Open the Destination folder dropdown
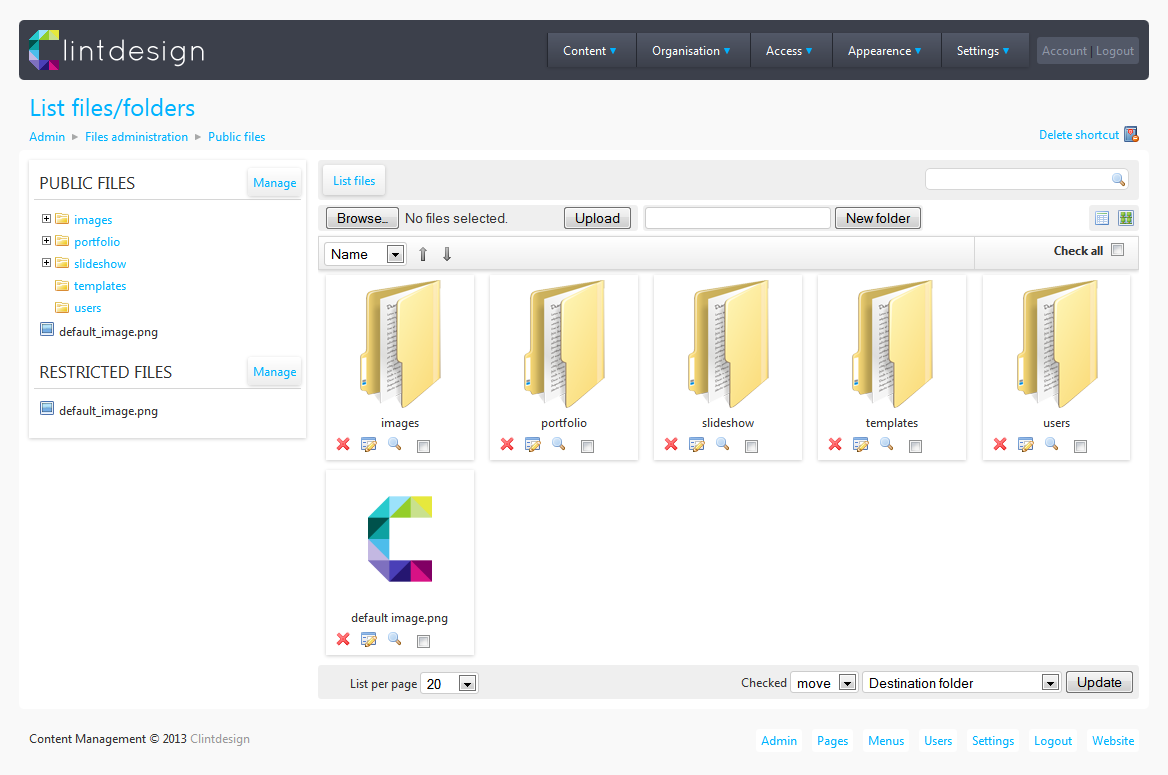 coord(961,683)
